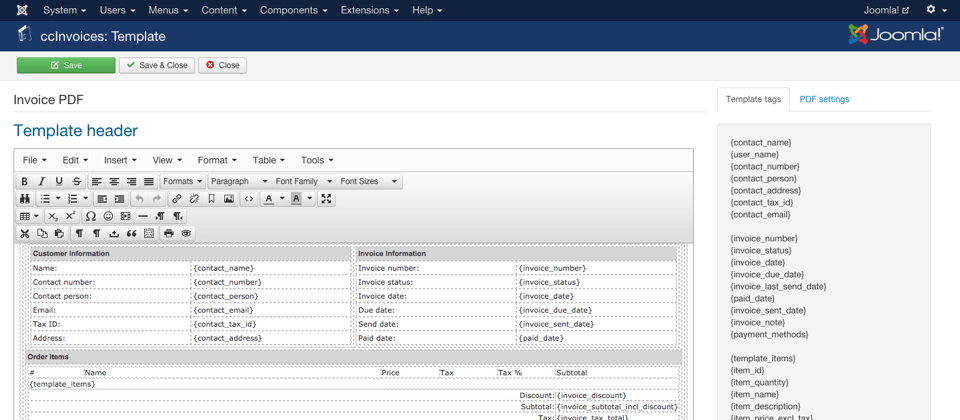
Task: Toggle bold formatting in editor toolbar
Action: click(x=25, y=182)
